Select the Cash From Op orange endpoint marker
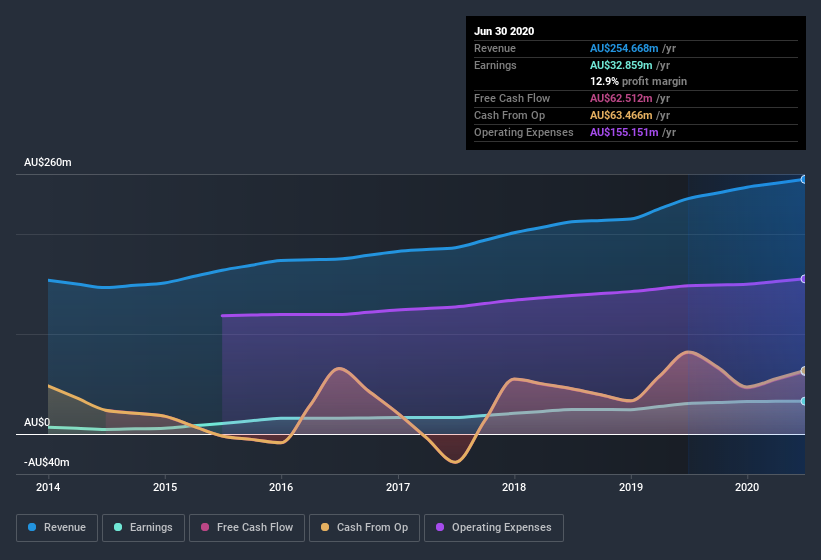This screenshot has width=821, height=560. 804,371
